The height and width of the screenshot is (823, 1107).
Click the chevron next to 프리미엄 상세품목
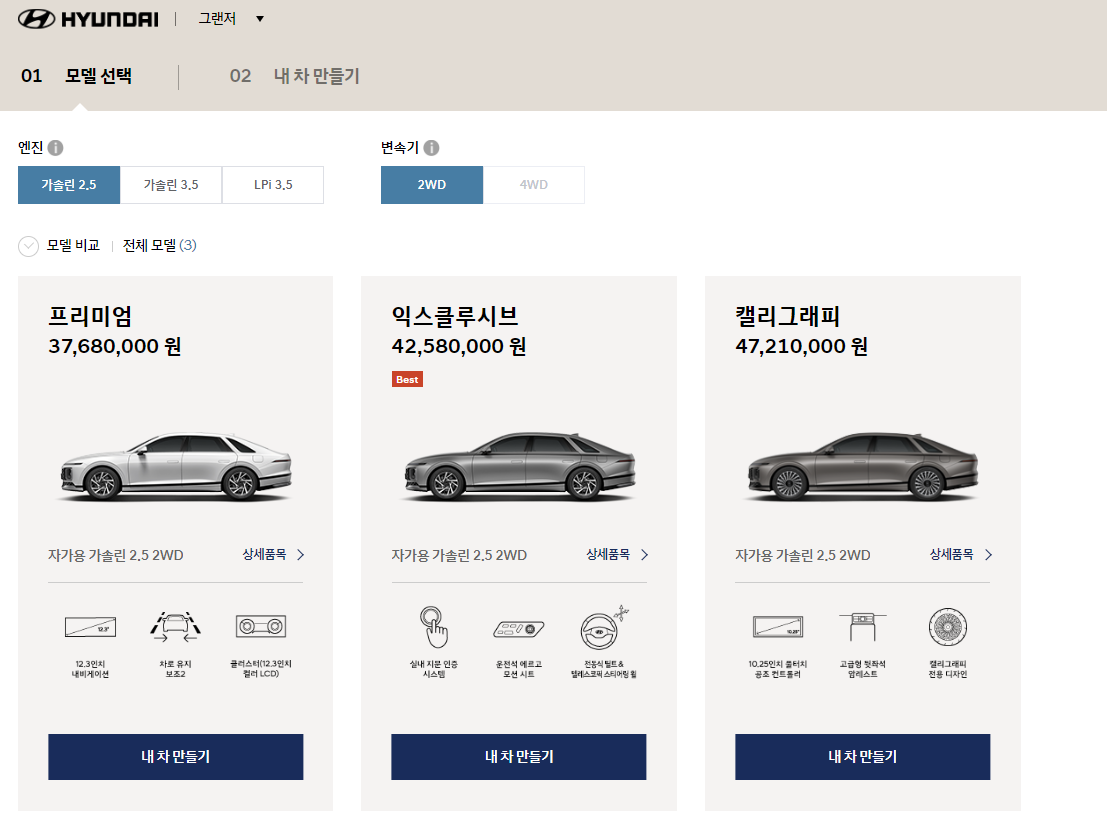point(301,555)
